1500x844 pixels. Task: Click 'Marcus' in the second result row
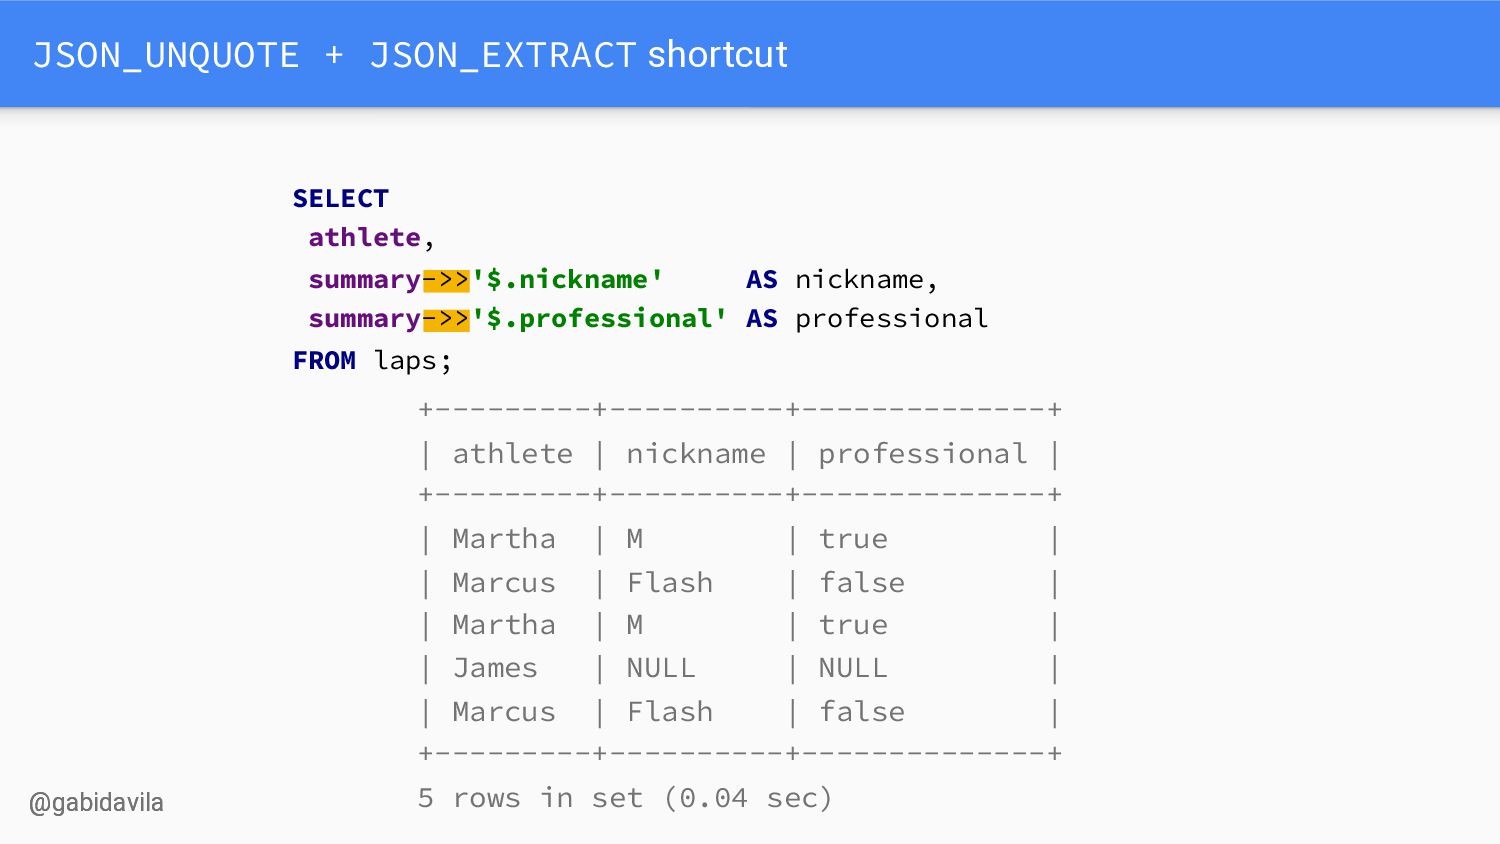[504, 583]
